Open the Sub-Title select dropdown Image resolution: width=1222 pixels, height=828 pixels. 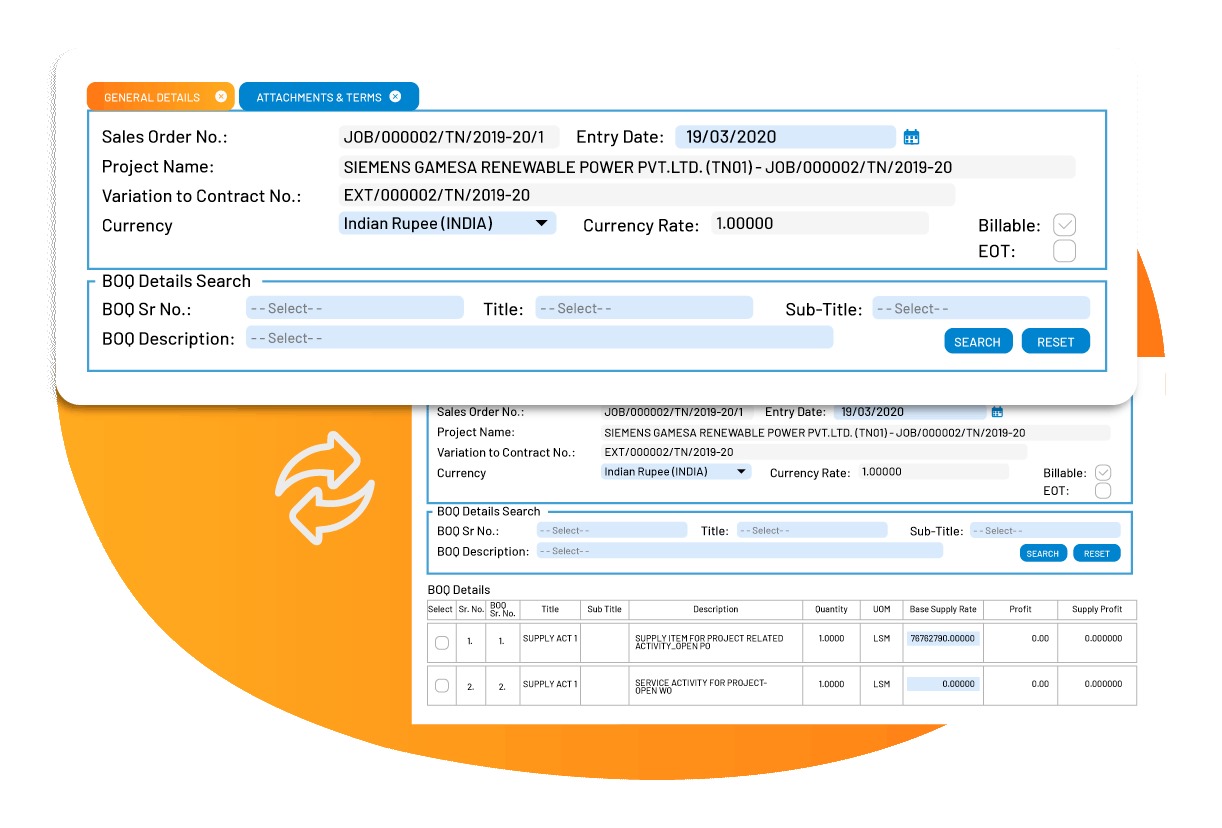point(982,307)
